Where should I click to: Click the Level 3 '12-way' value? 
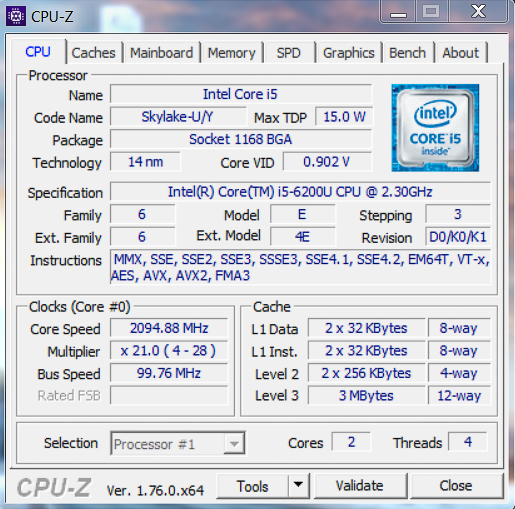459,395
